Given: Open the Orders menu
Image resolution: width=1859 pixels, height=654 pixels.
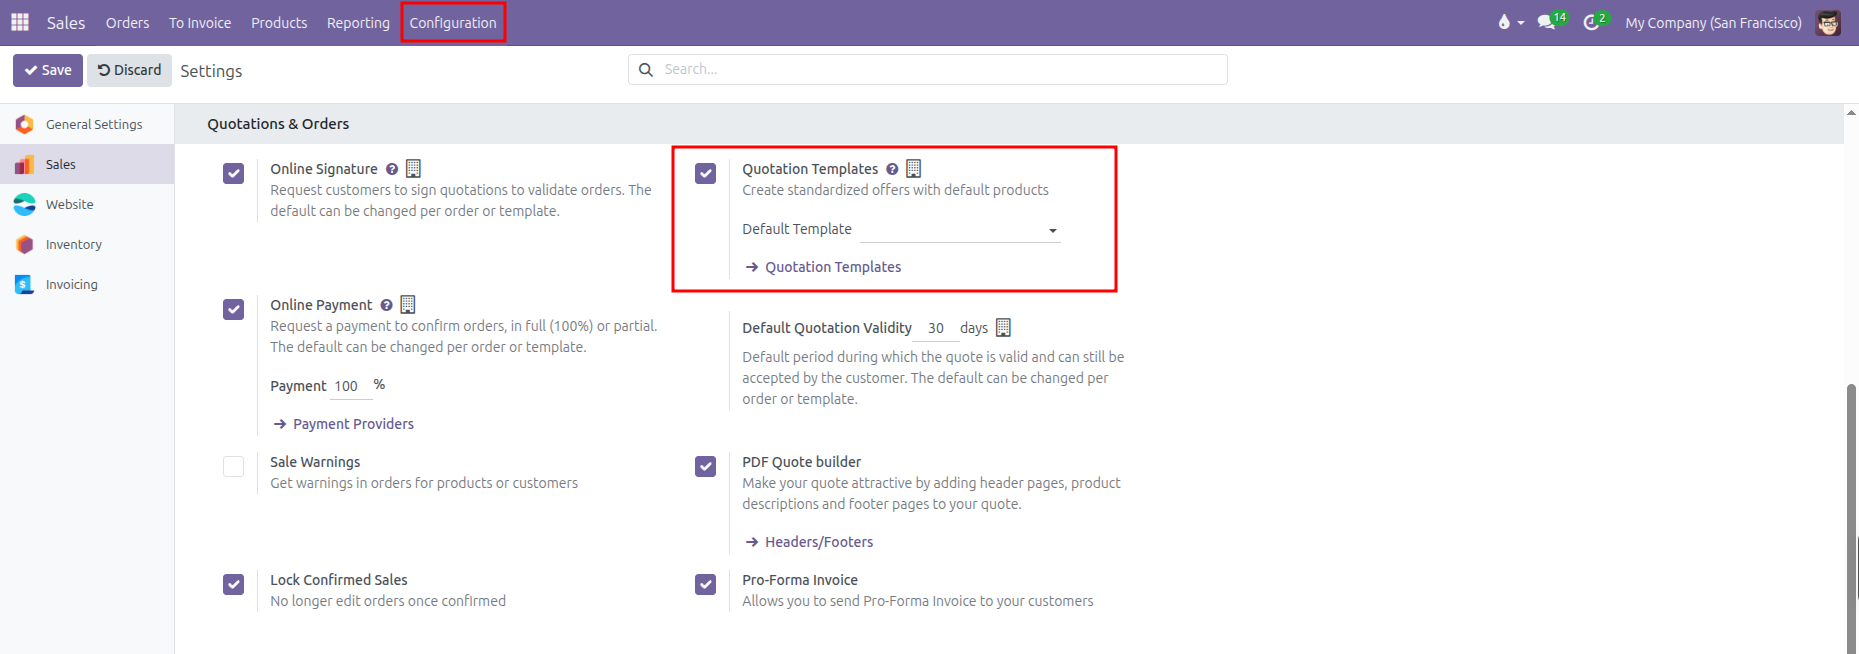Looking at the screenshot, I should pos(127,22).
